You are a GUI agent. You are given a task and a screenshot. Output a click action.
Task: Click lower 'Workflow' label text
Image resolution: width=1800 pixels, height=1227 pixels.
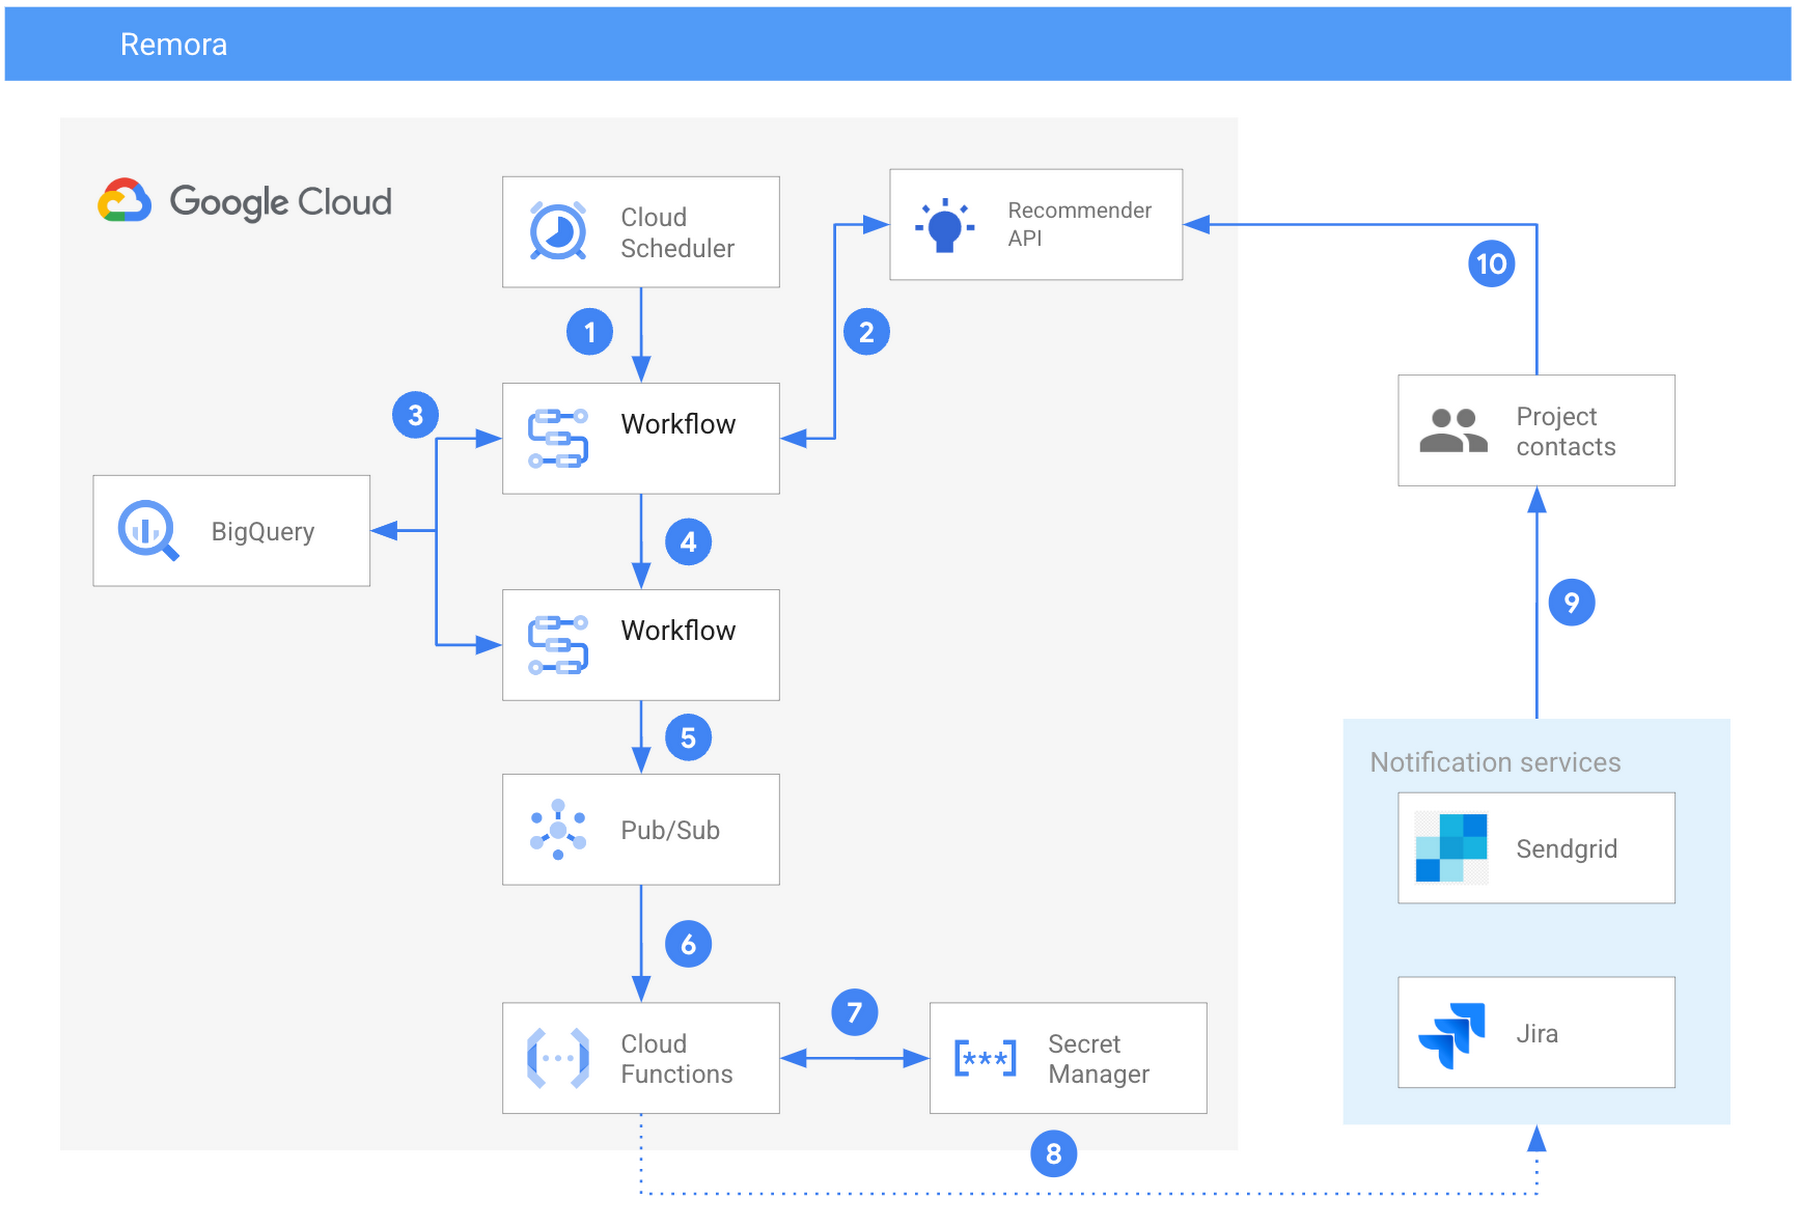coord(678,630)
